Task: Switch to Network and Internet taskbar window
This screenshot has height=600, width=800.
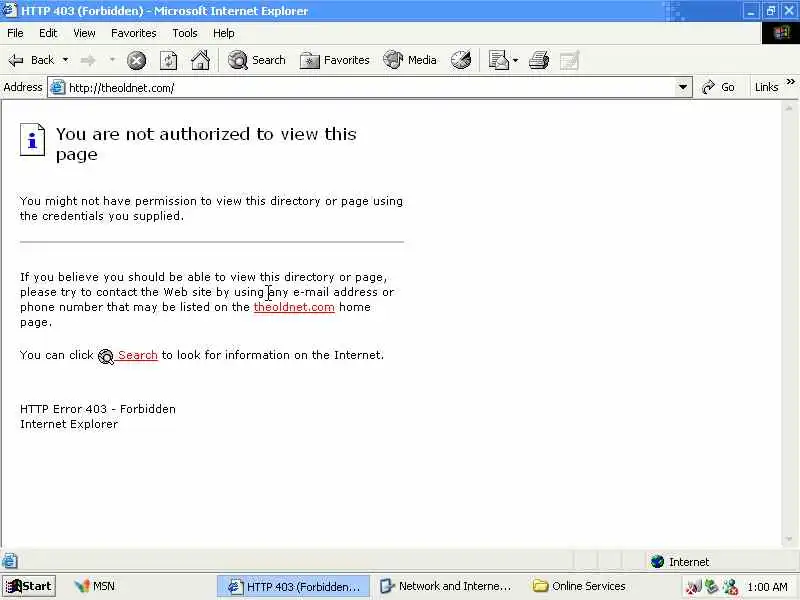Action: [446, 586]
